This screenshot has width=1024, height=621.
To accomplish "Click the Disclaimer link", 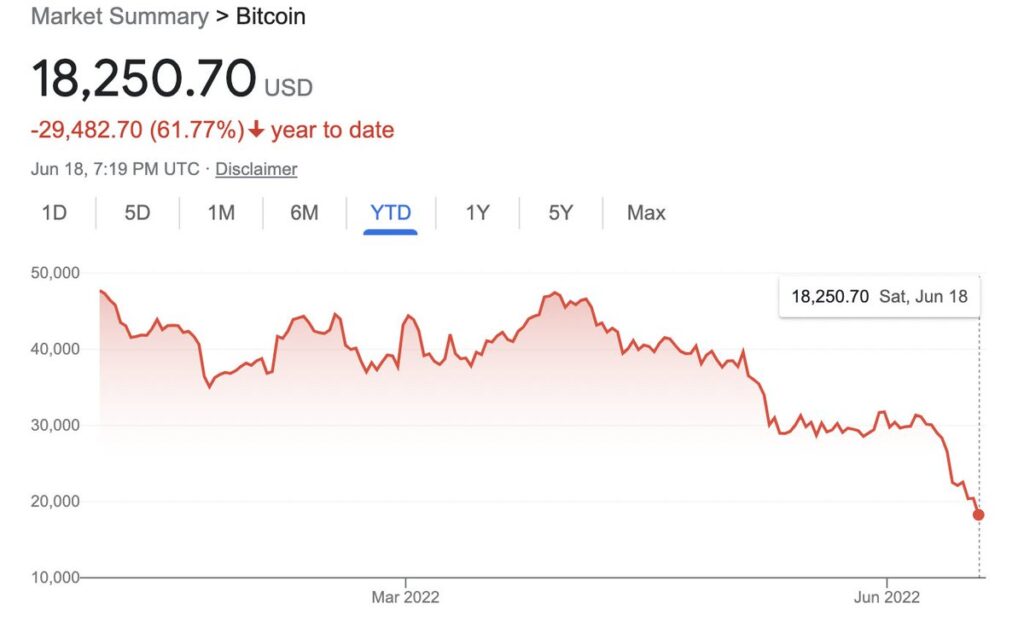I will tap(256, 169).
